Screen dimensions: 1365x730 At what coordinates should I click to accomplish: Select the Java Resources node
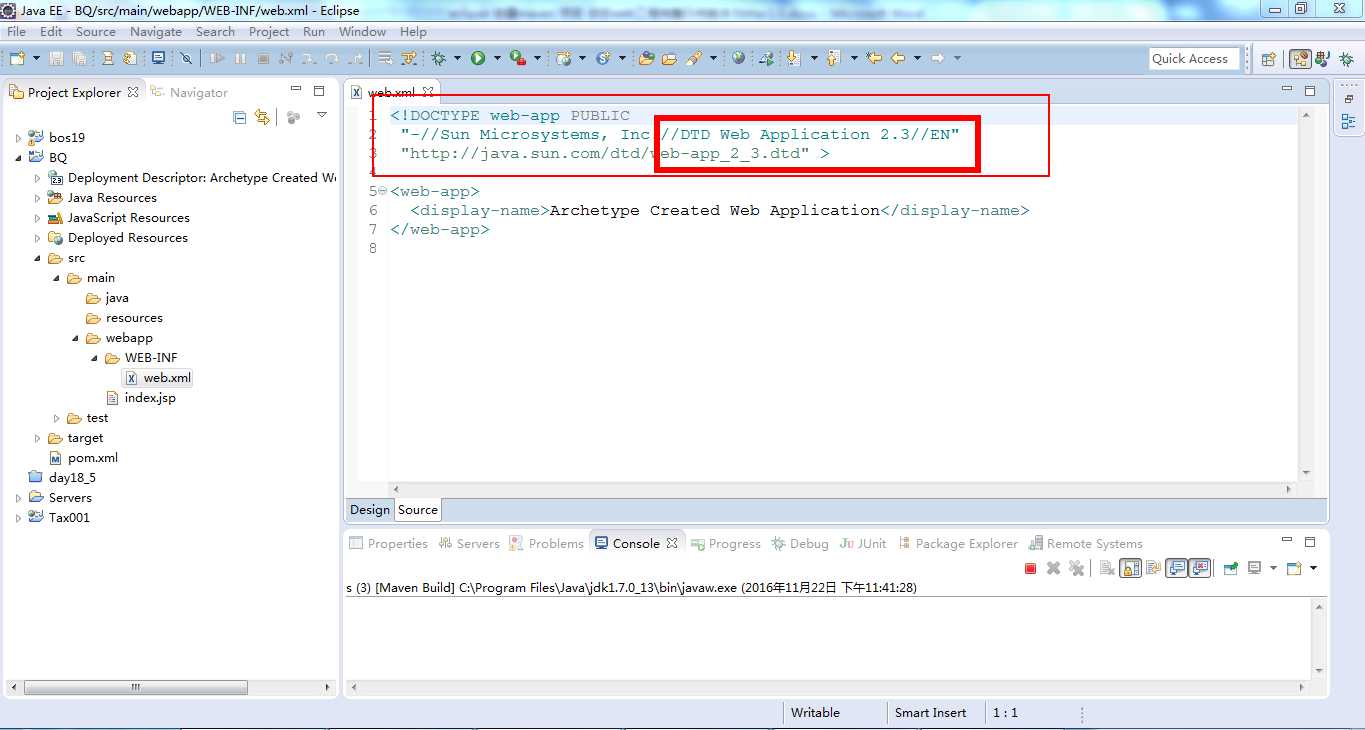pyautogui.click(x=103, y=198)
